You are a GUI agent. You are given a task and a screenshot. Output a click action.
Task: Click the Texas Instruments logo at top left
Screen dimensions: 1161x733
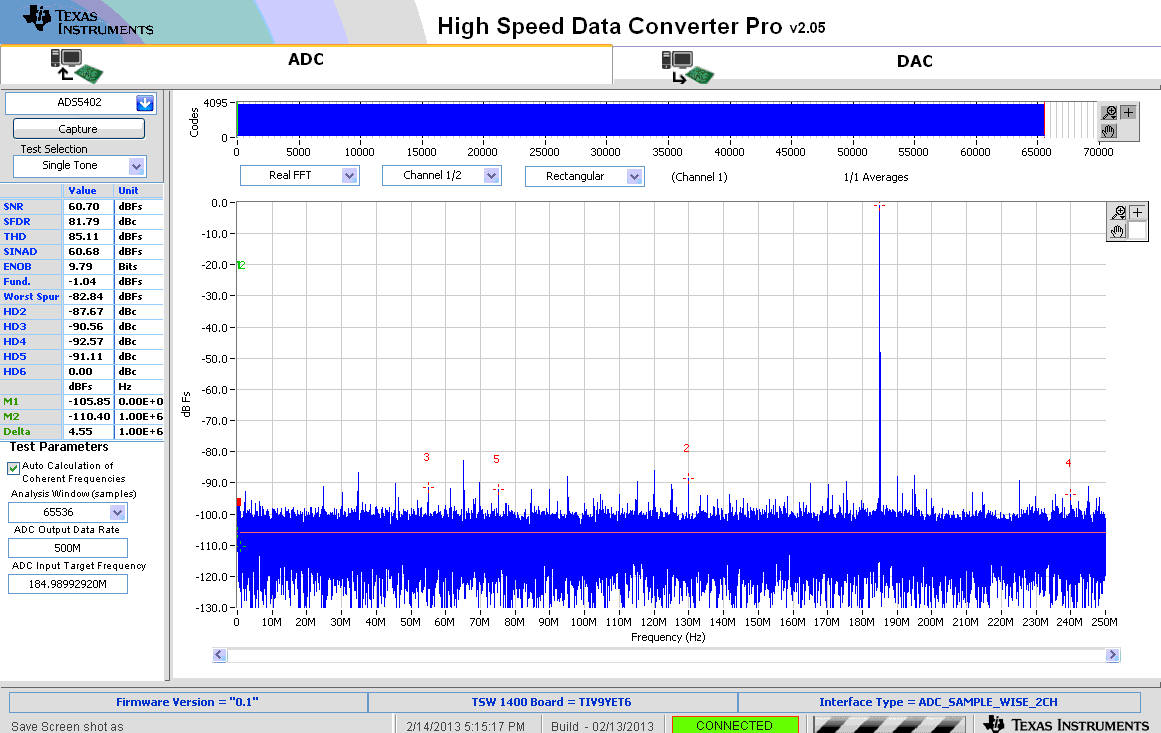click(x=88, y=21)
